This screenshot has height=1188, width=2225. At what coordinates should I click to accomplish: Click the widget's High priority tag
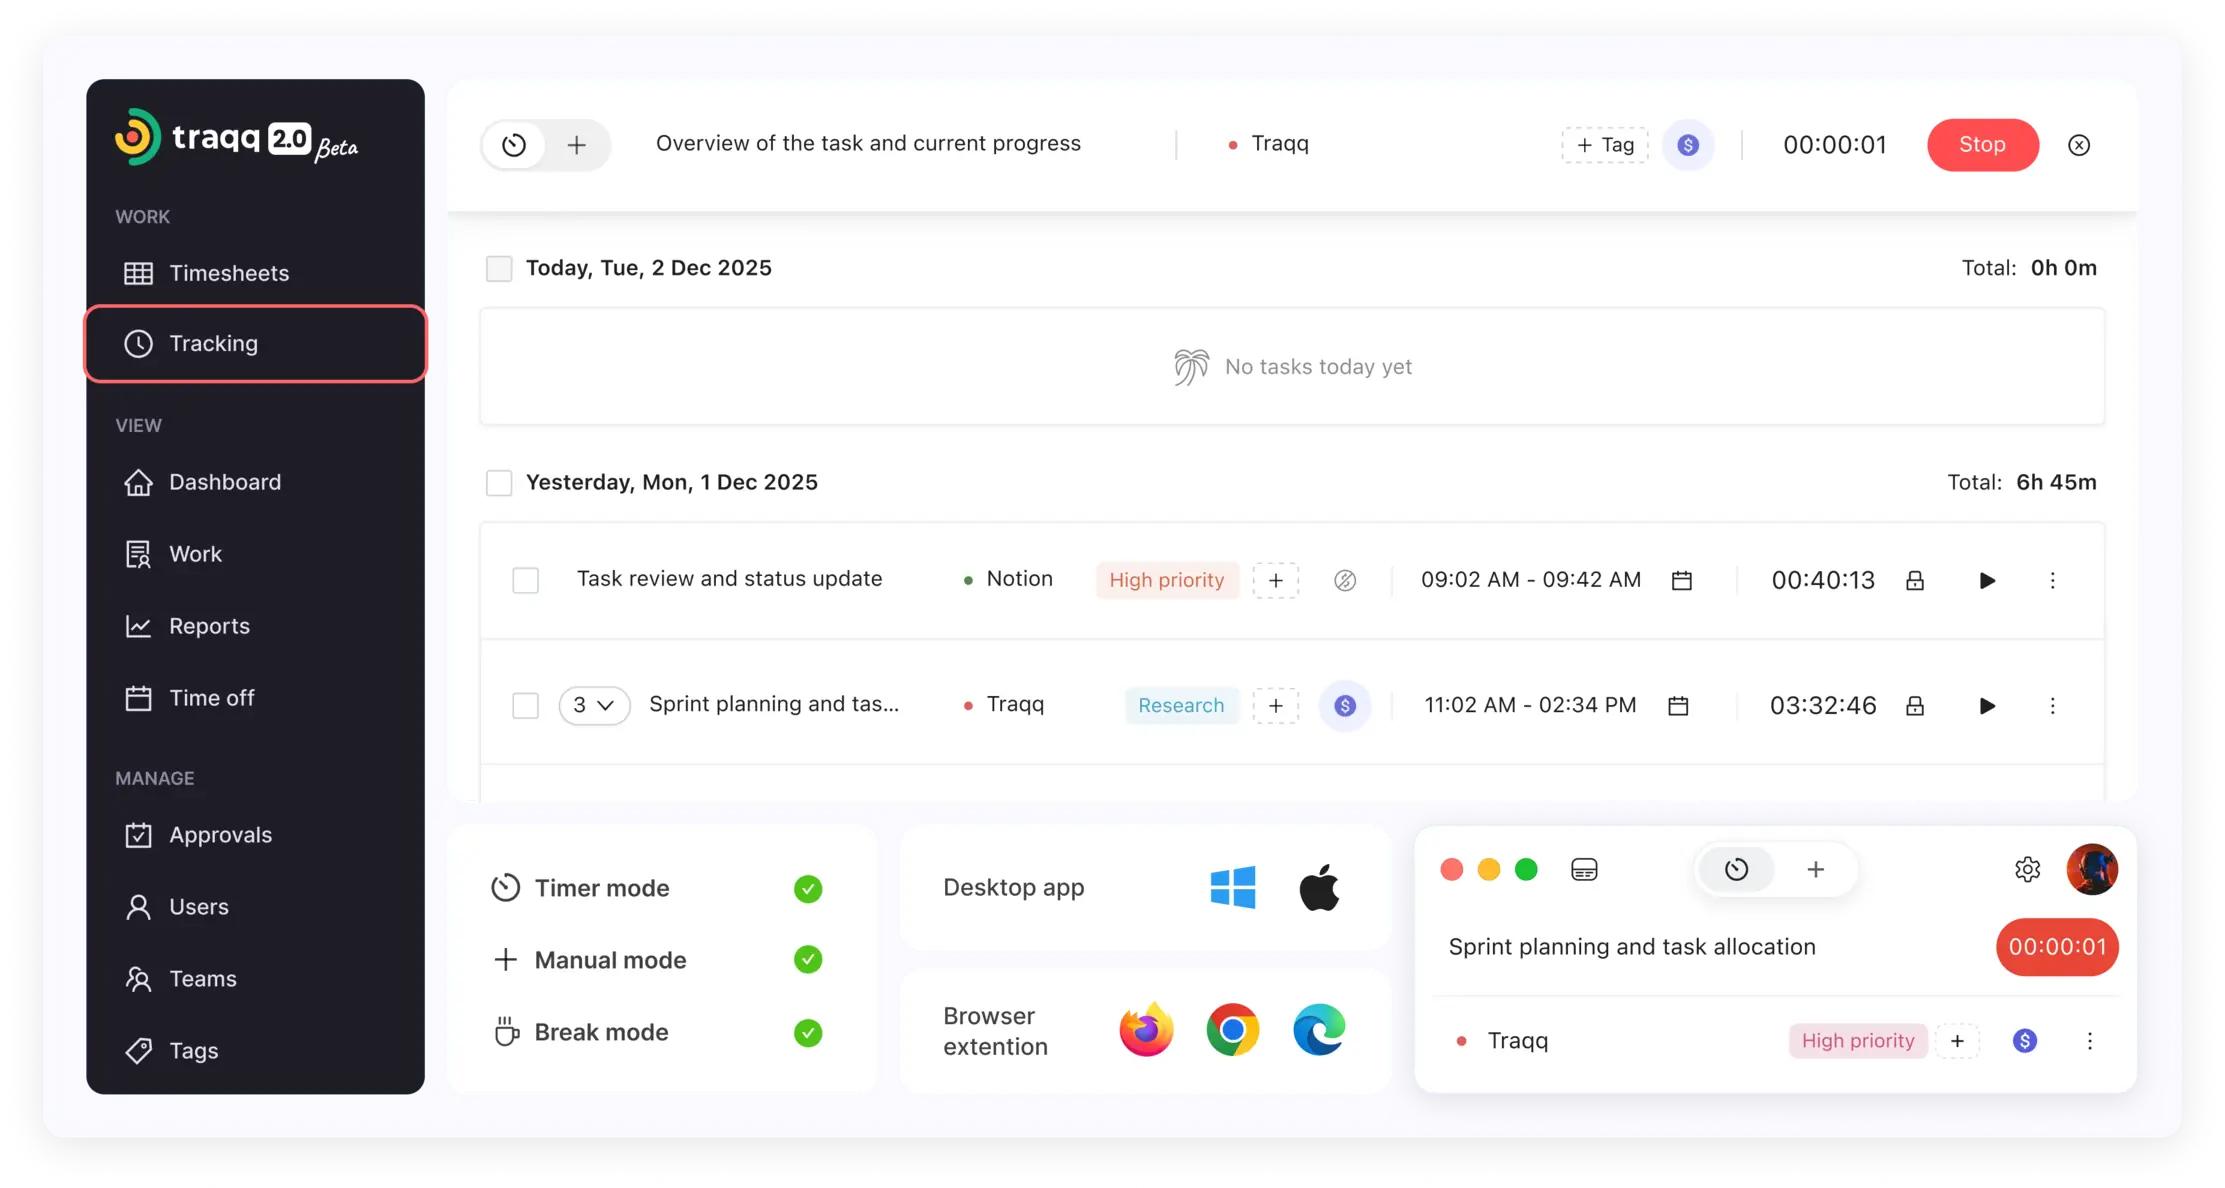pyautogui.click(x=1857, y=1041)
